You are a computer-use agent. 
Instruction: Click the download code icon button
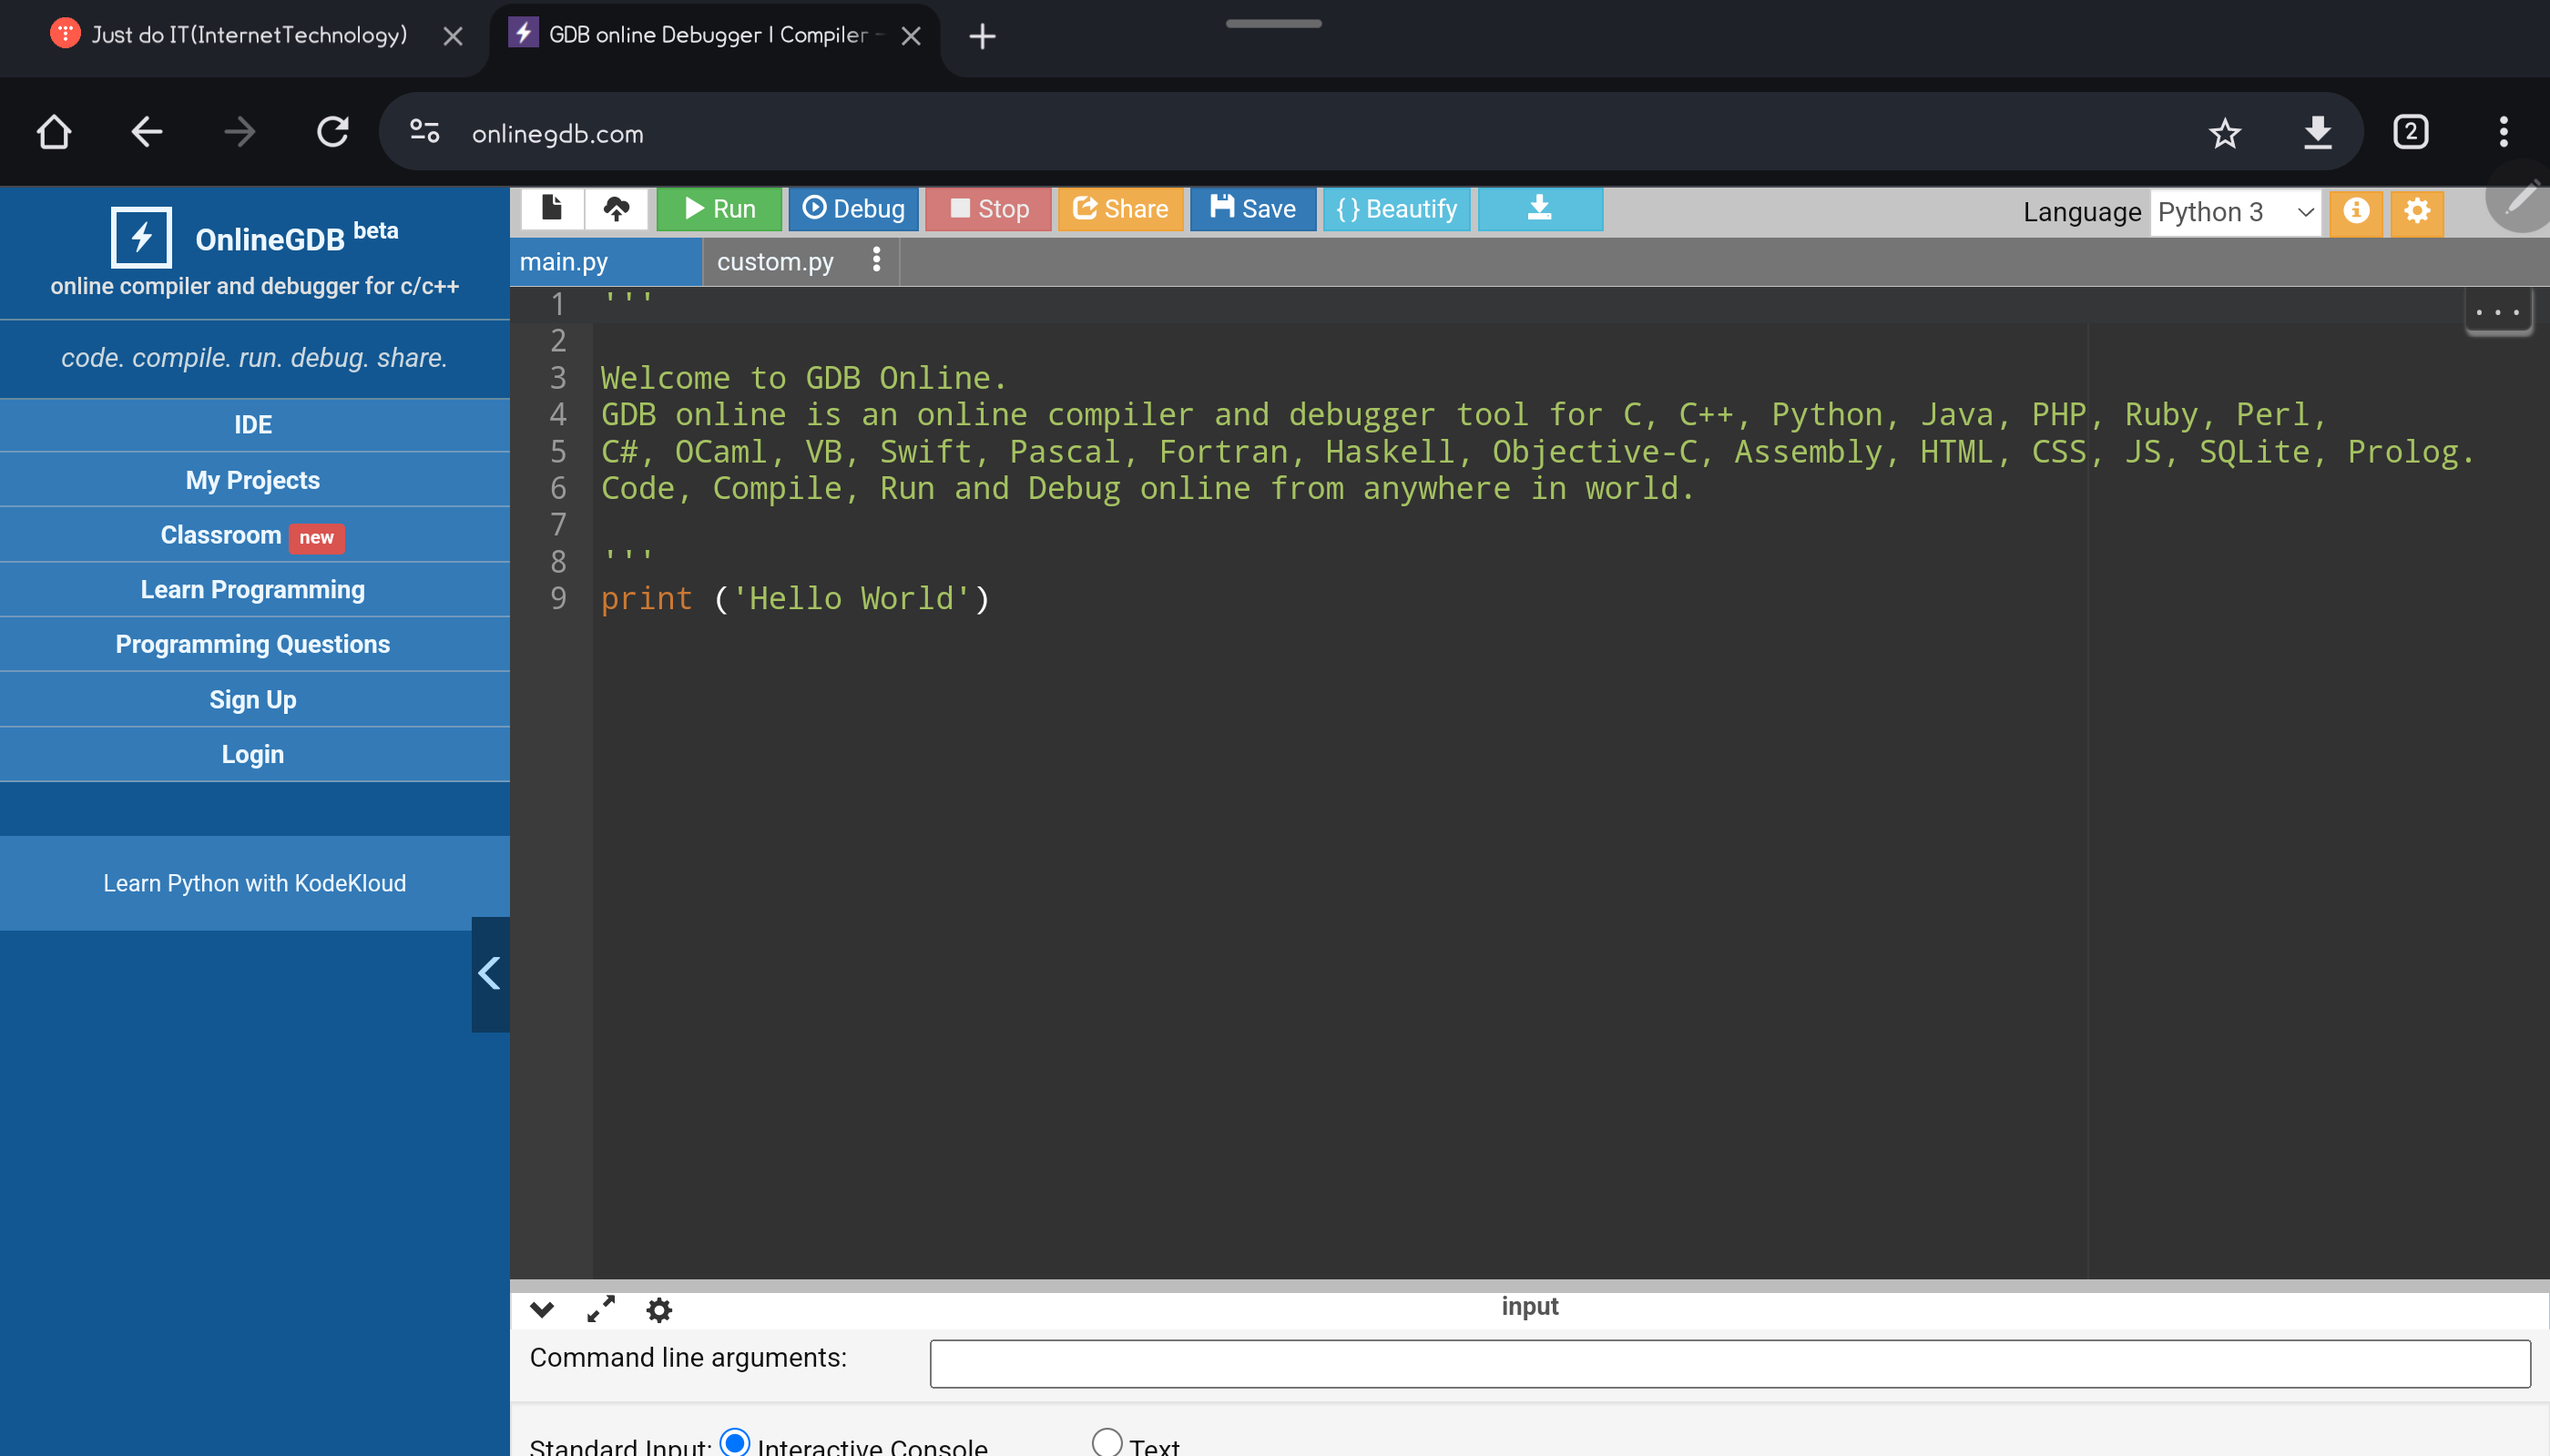(1539, 209)
